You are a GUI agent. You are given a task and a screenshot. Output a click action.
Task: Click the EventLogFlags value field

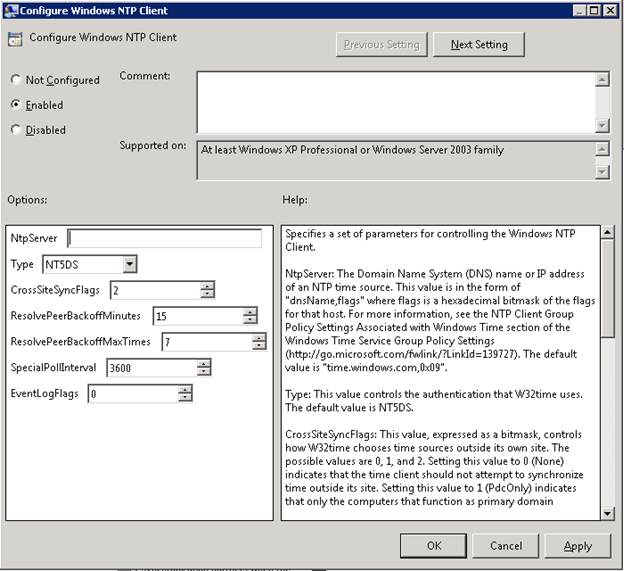pyautogui.click(x=133, y=394)
